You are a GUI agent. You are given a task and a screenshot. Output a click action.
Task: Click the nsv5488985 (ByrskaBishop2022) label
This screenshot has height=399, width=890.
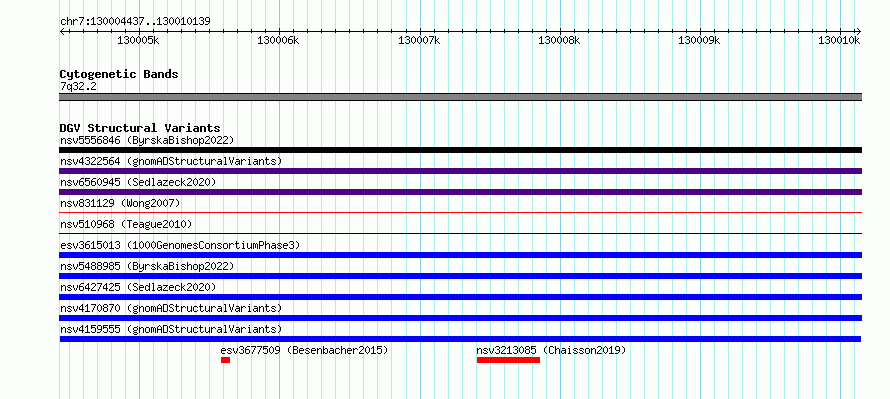pyautogui.click(x=147, y=266)
